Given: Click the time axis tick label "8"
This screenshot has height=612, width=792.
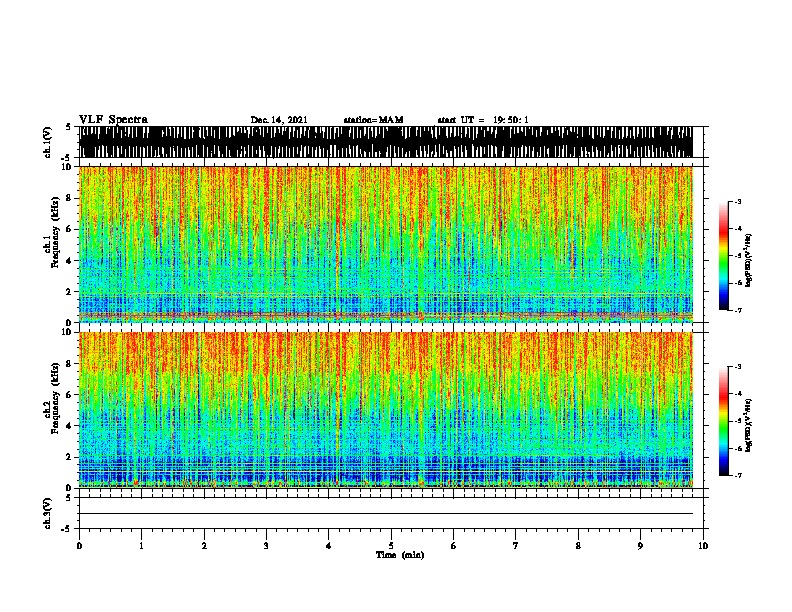Looking at the screenshot, I should coord(578,546).
